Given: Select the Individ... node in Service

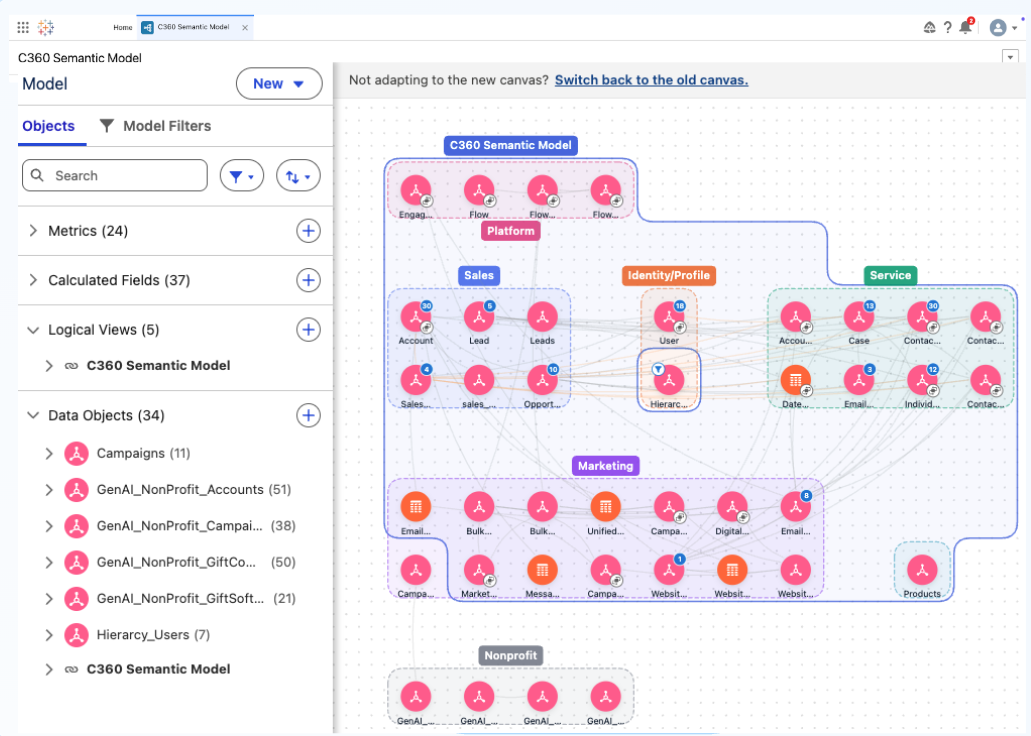Looking at the screenshot, I should click(923, 380).
